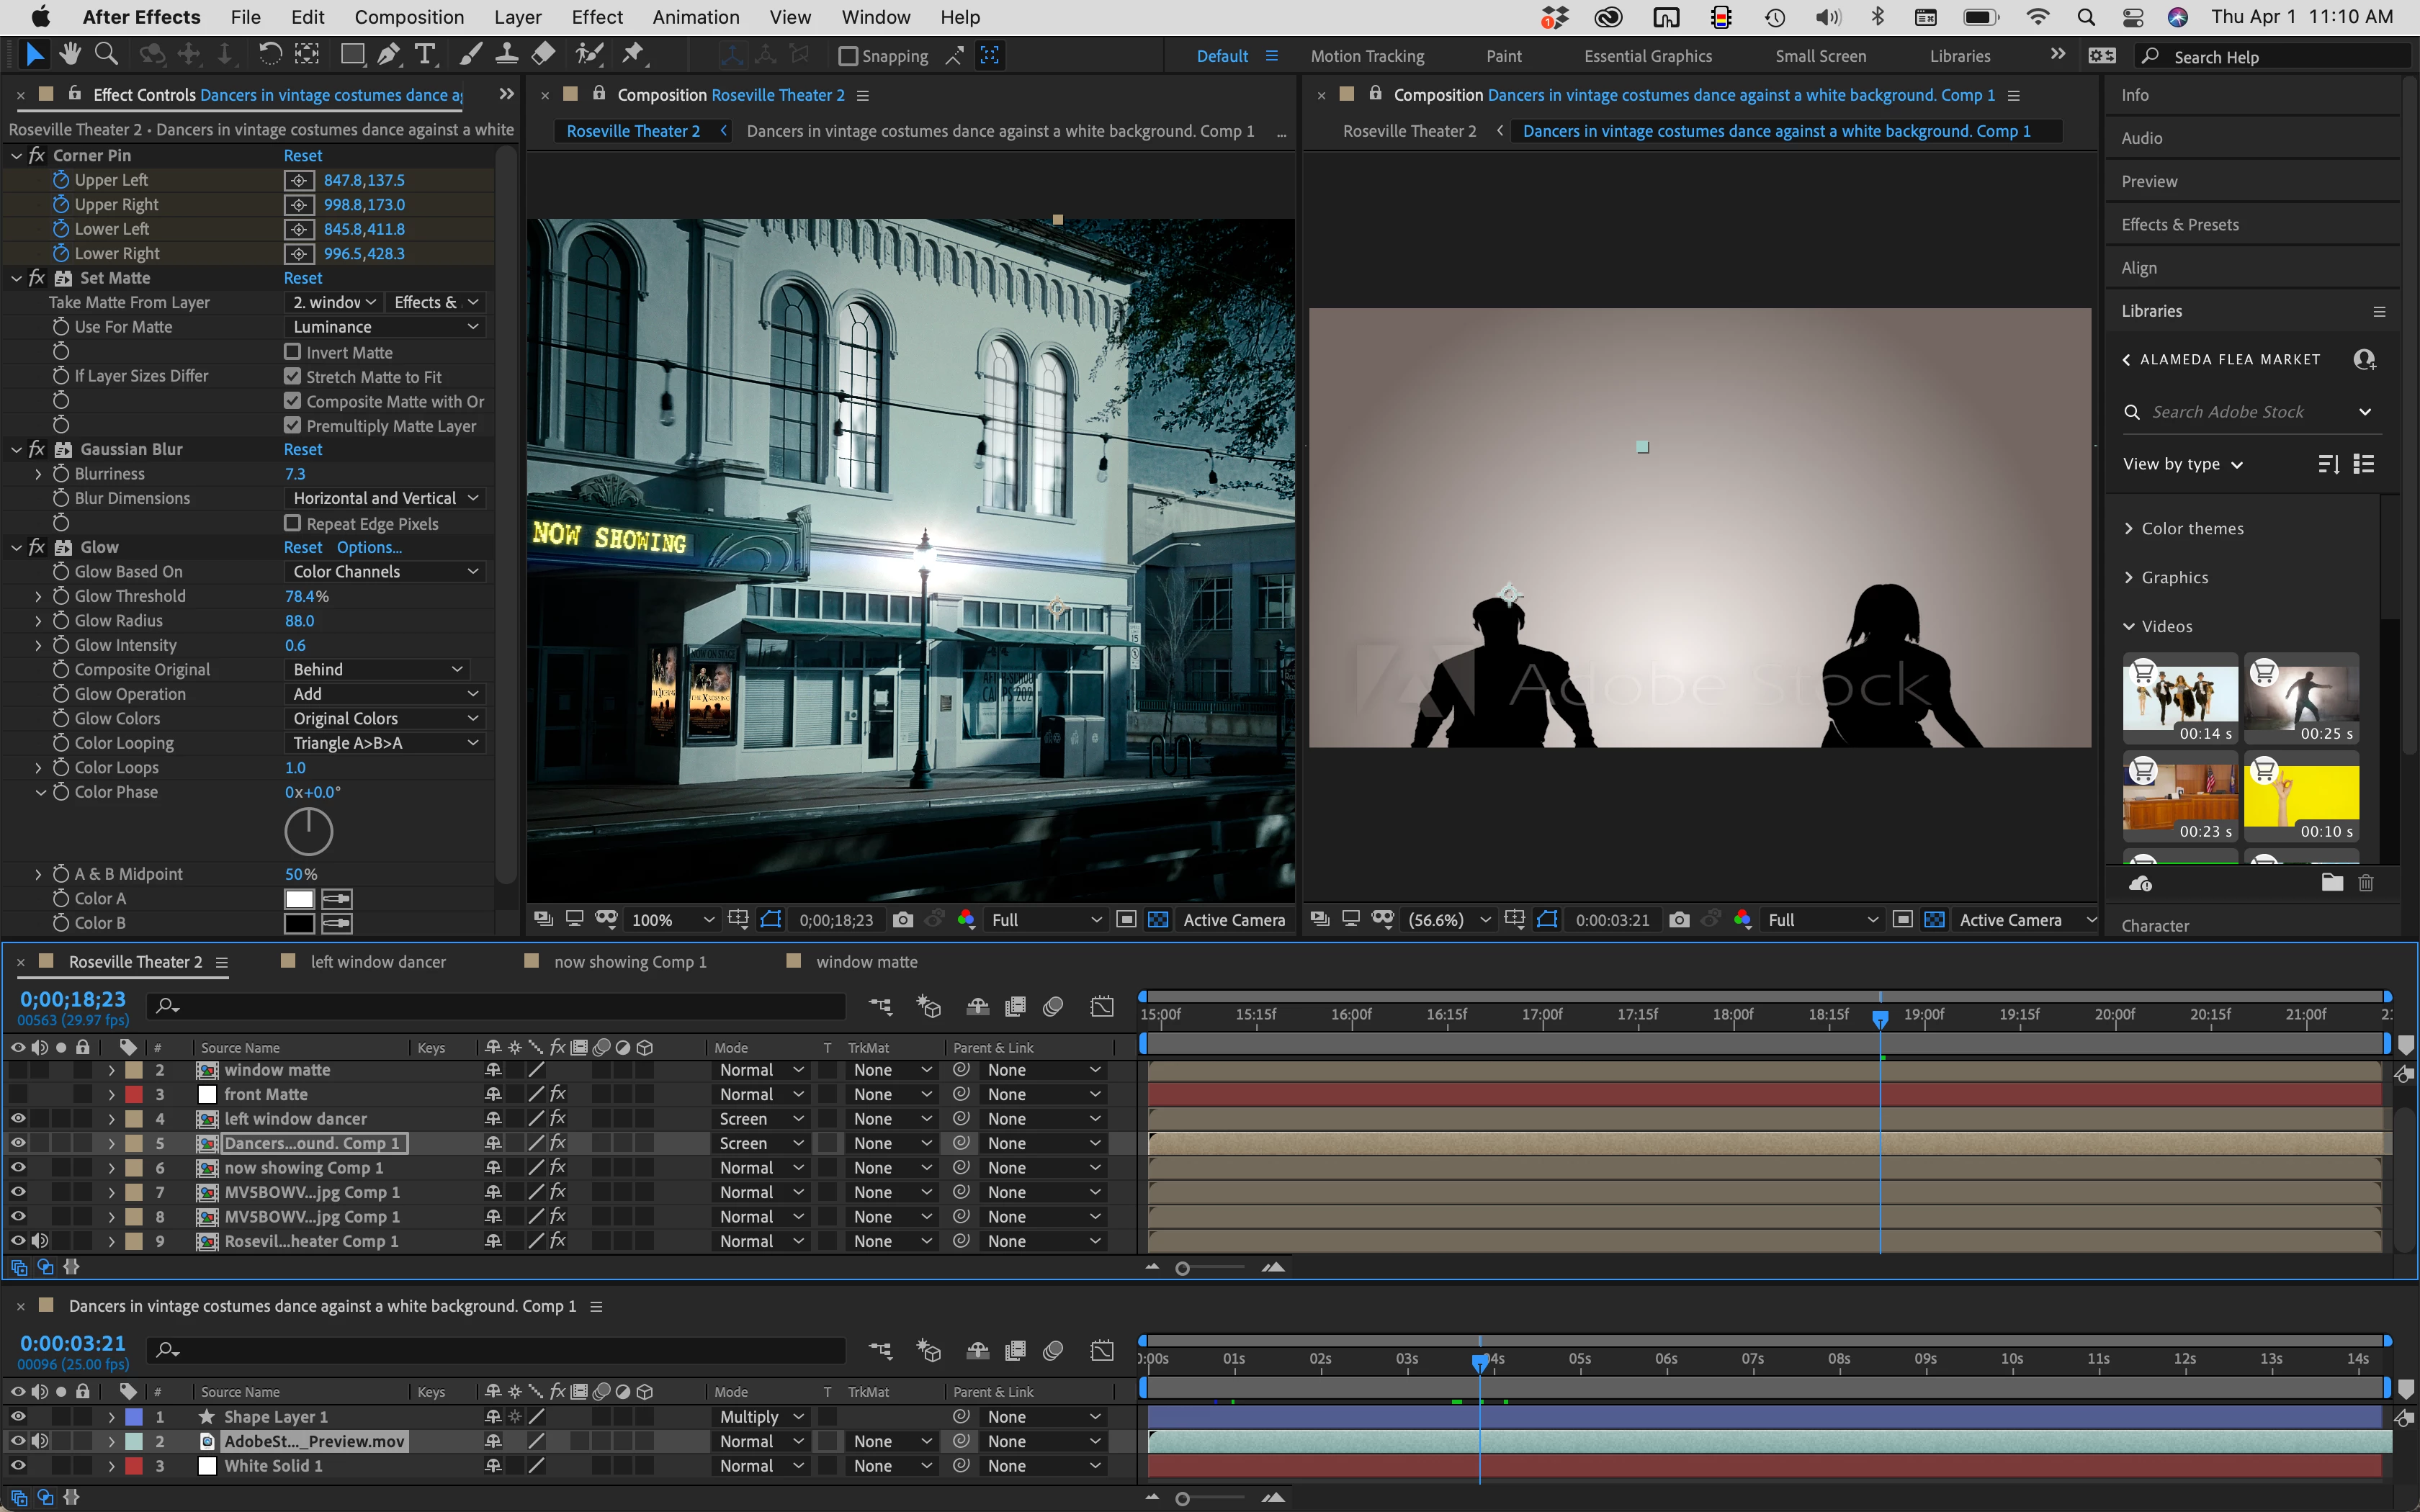Open the Composition menu
This screenshot has height=1512, width=2420.
click(409, 17)
